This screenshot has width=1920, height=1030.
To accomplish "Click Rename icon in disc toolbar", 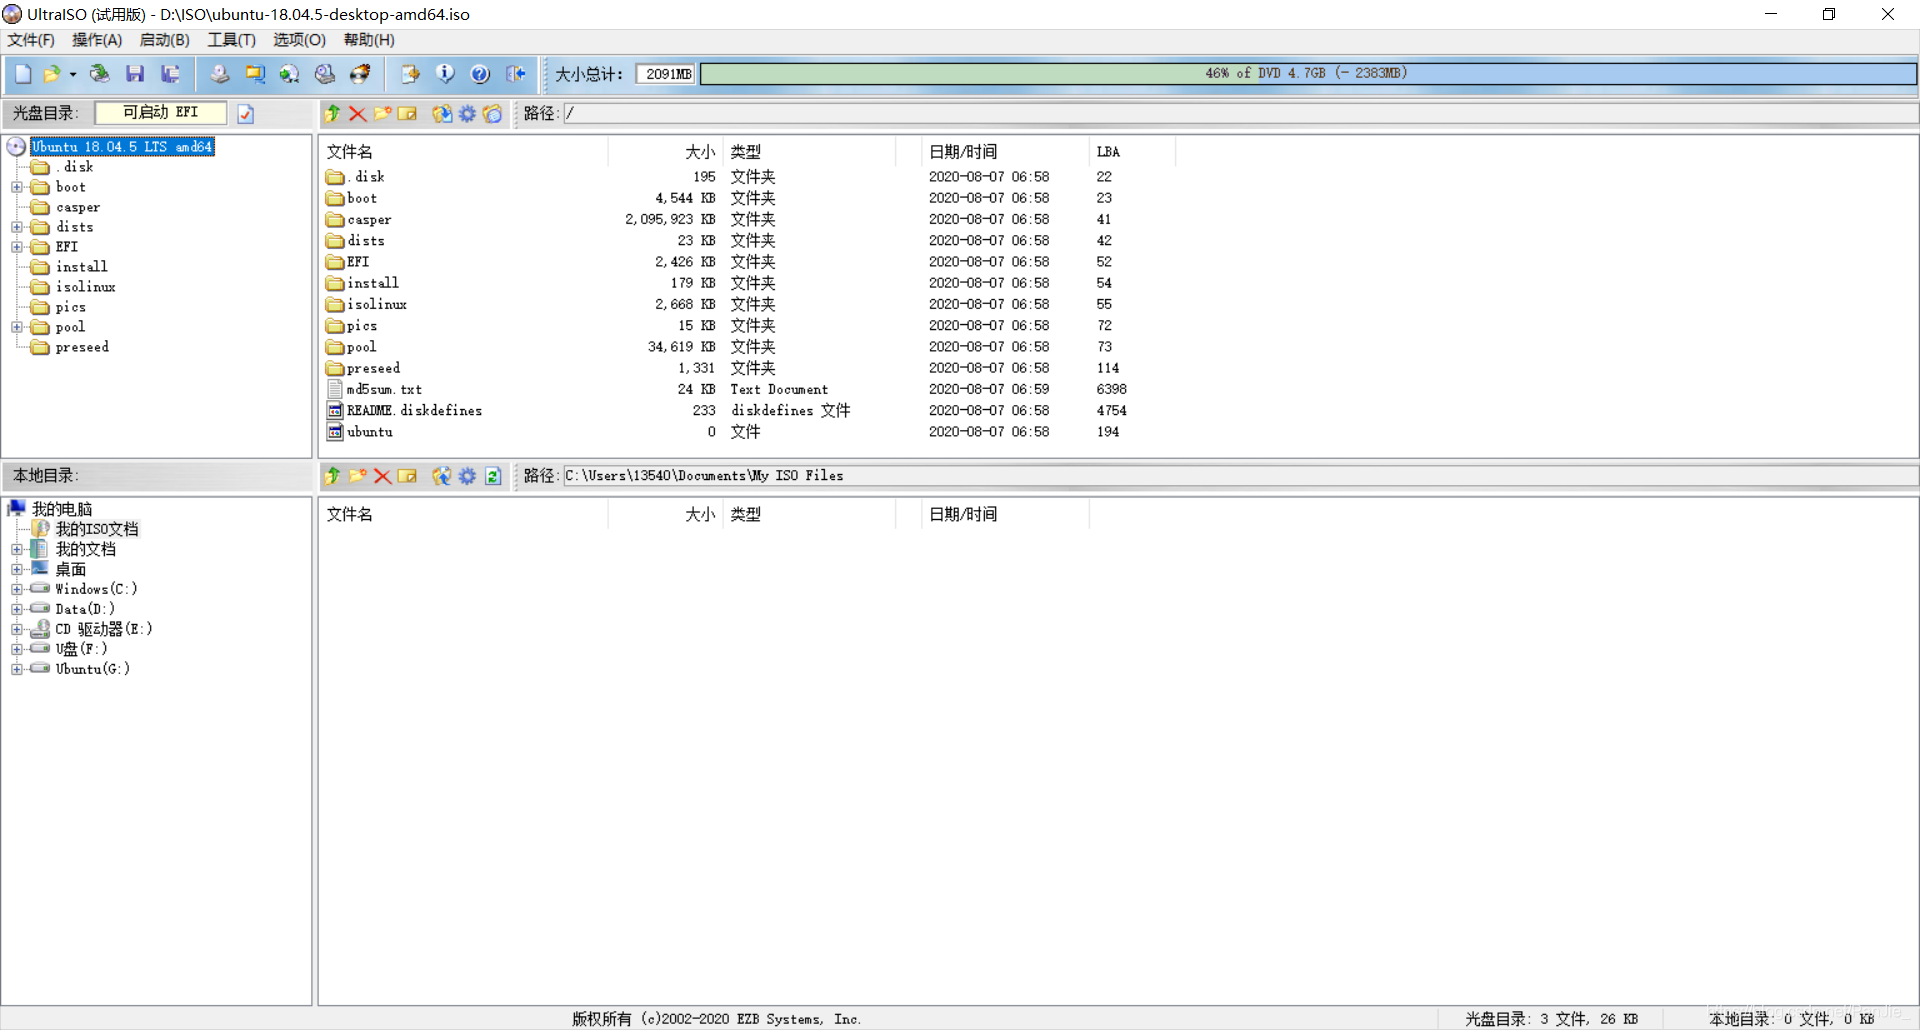I will [407, 114].
